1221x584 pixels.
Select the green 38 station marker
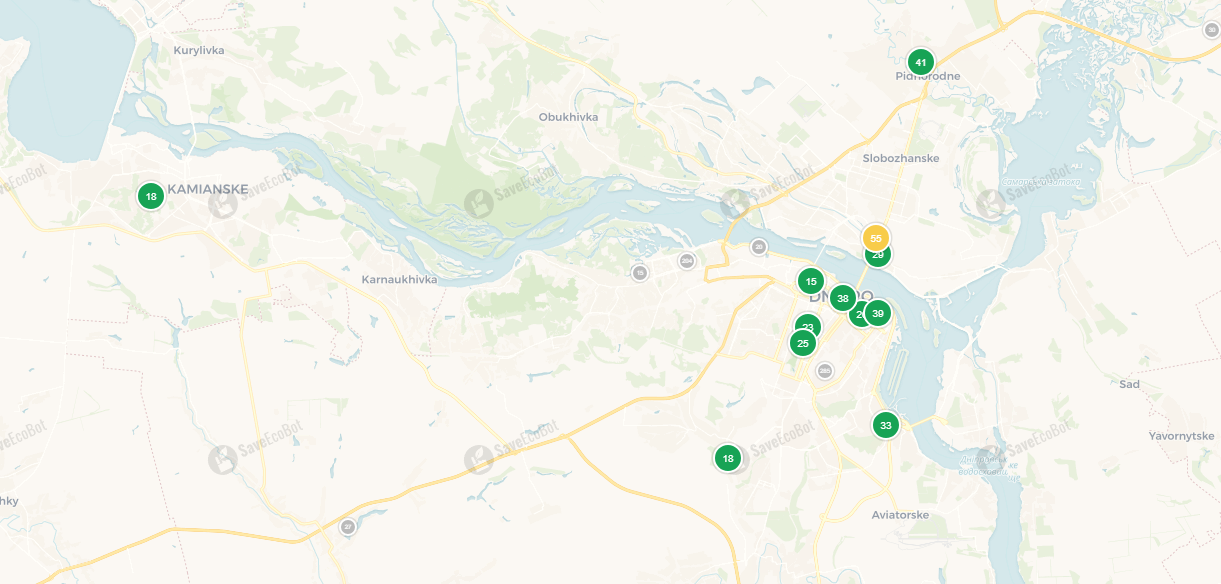(843, 298)
